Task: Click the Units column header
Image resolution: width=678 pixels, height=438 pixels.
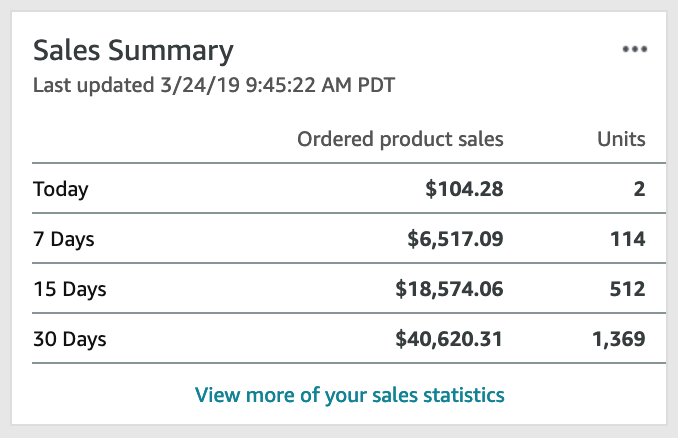Action: [621, 139]
